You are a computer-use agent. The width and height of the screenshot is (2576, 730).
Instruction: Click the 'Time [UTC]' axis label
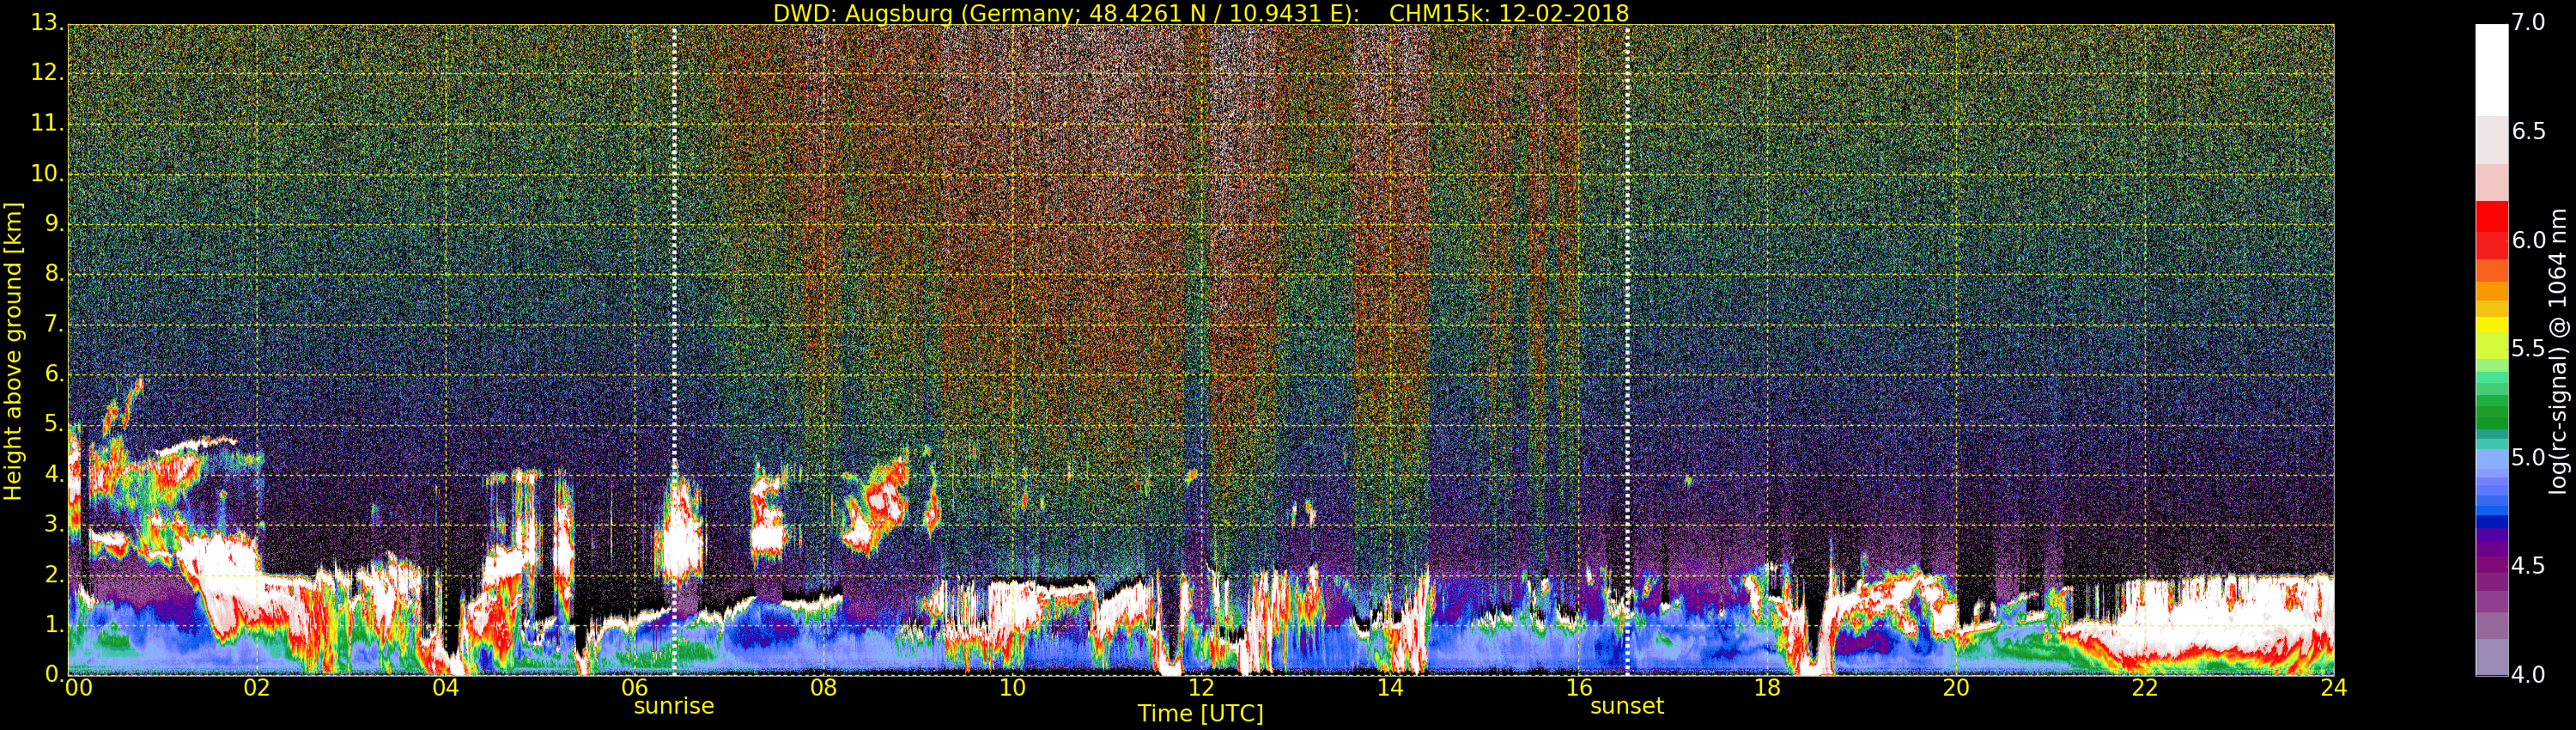pyautogui.click(x=1200, y=714)
